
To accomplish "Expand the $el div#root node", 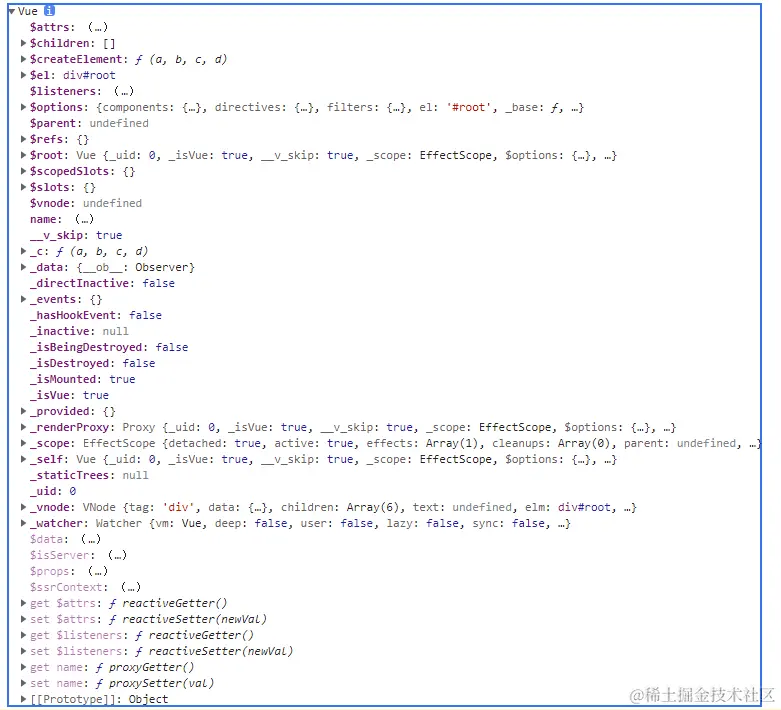I will tap(23, 75).
